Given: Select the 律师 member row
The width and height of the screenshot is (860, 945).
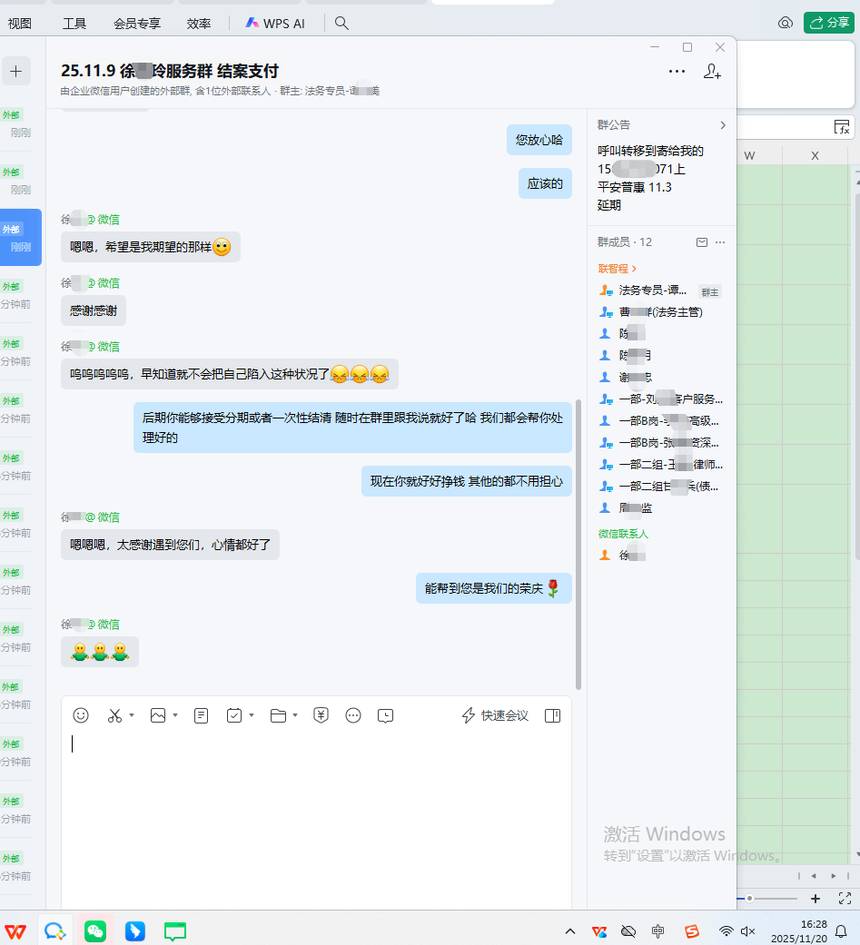Looking at the screenshot, I should coord(660,464).
